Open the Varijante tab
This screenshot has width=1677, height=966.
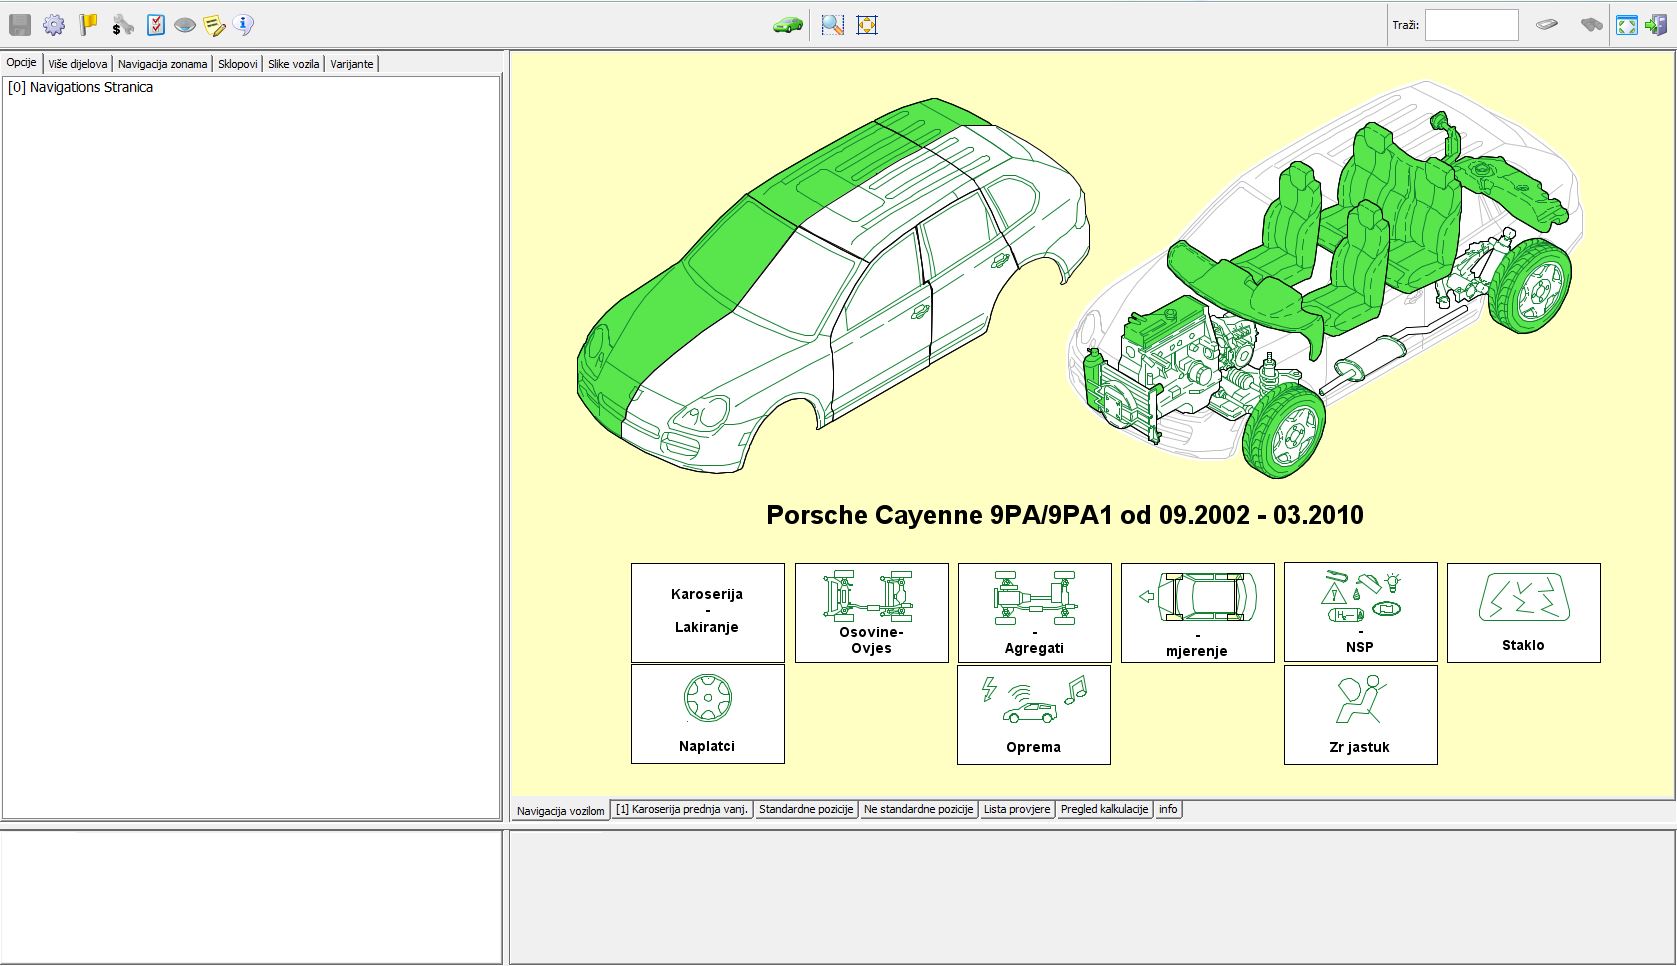[x=352, y=64]
